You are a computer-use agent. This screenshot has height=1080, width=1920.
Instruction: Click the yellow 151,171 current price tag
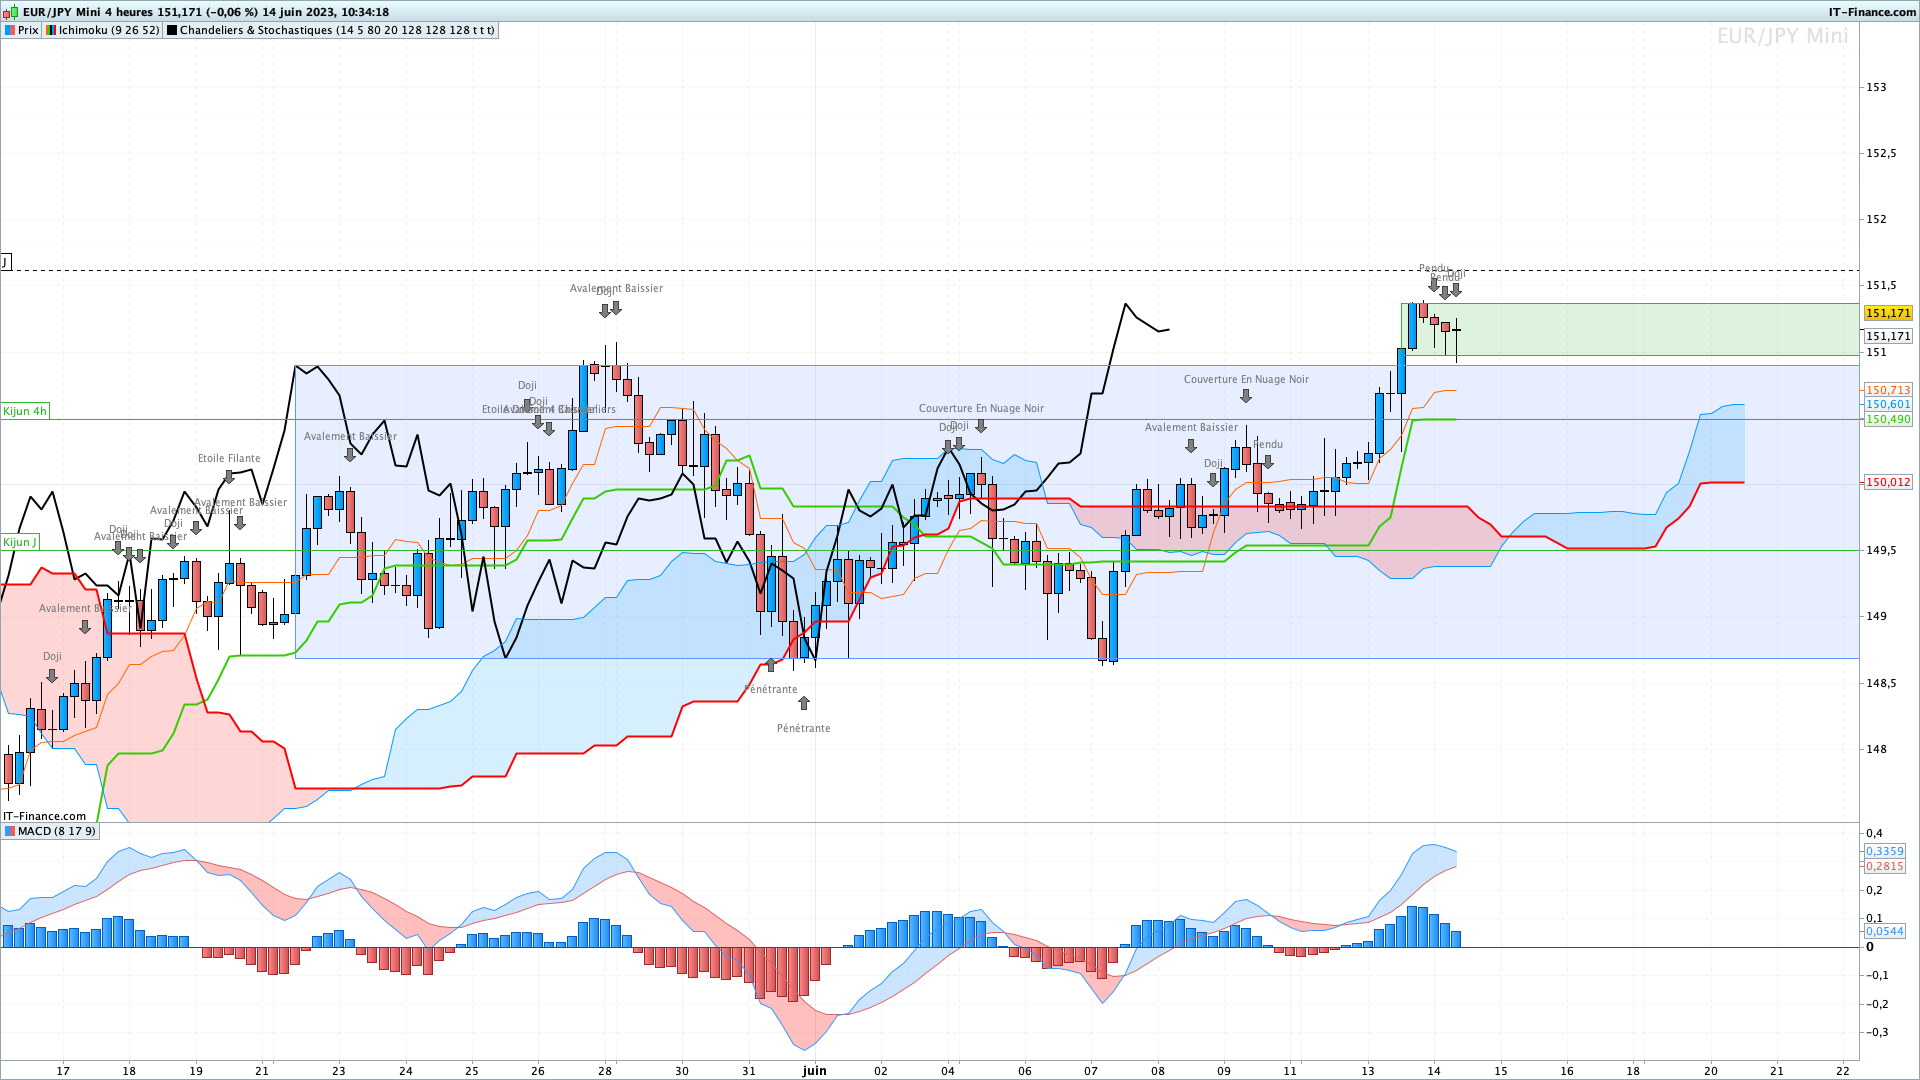(1888, 313)
